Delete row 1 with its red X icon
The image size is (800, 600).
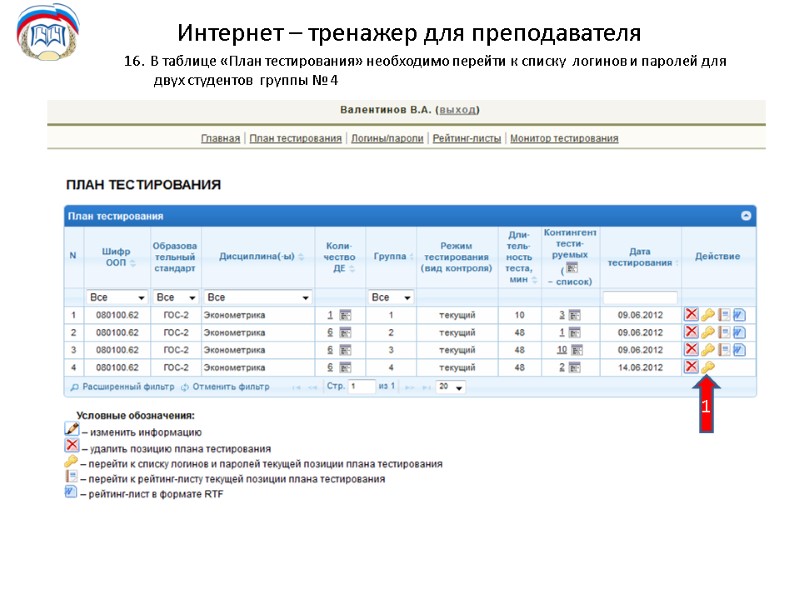[691, 314]
